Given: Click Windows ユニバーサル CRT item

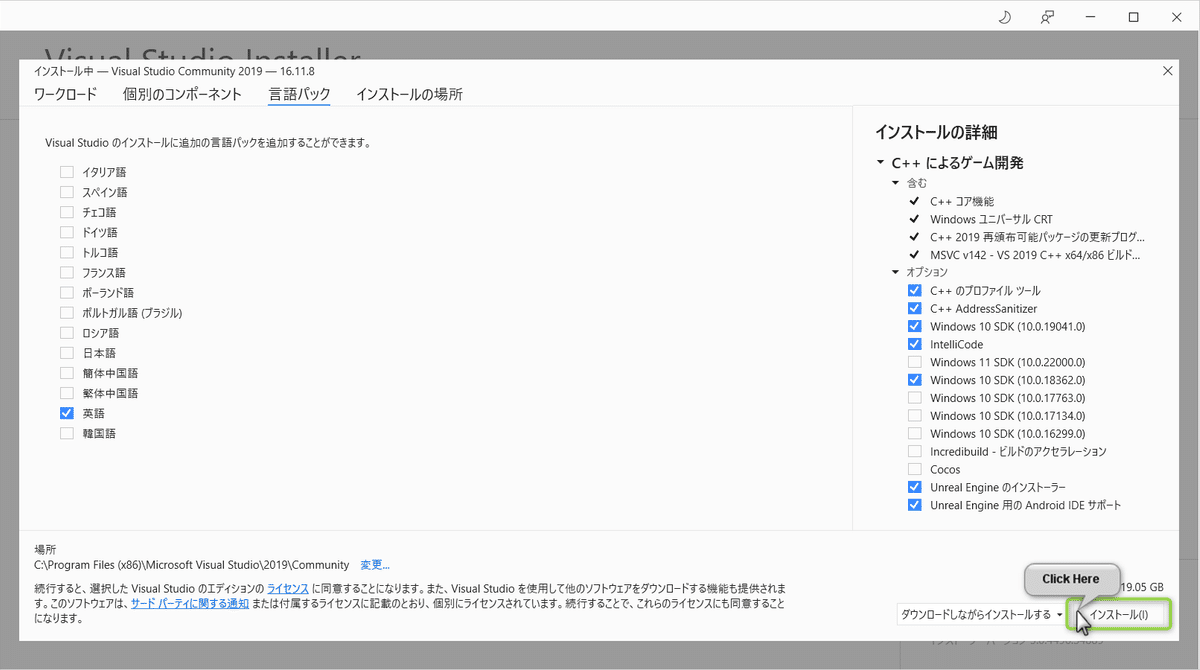Looking at the screenshot, I should (991, 219).
